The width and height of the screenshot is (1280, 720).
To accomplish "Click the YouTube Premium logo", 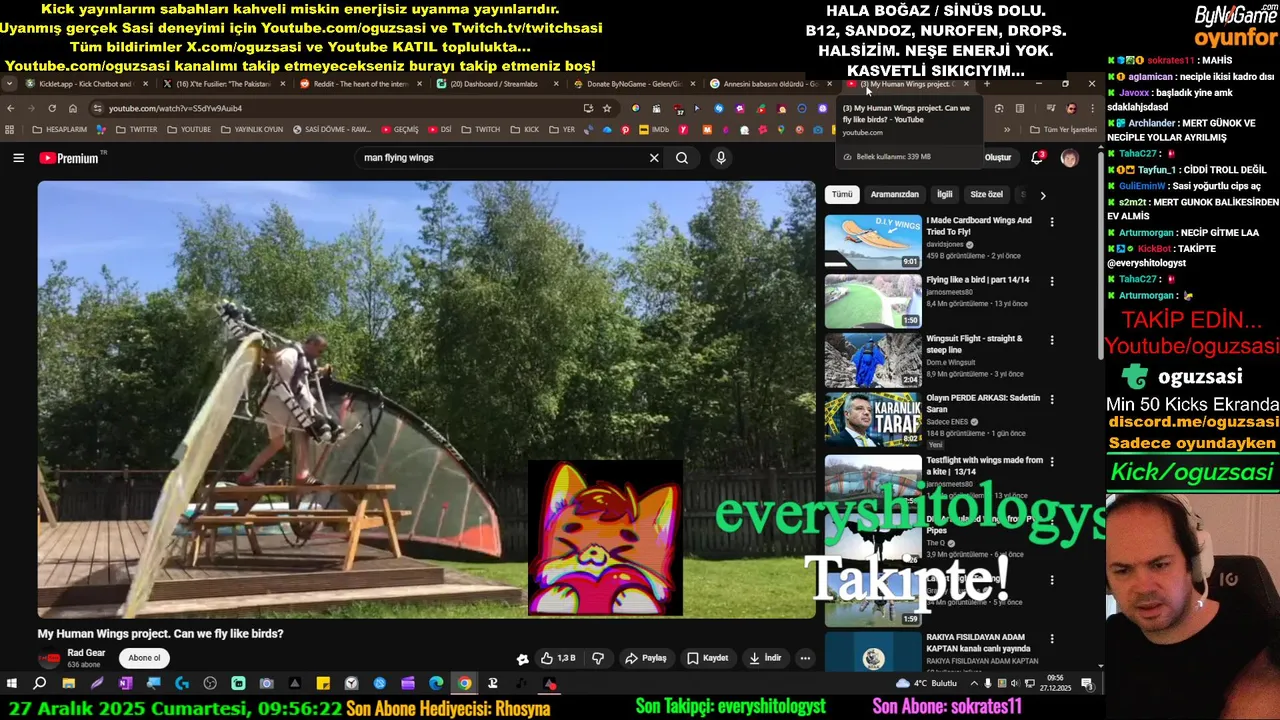I will 71,158.
